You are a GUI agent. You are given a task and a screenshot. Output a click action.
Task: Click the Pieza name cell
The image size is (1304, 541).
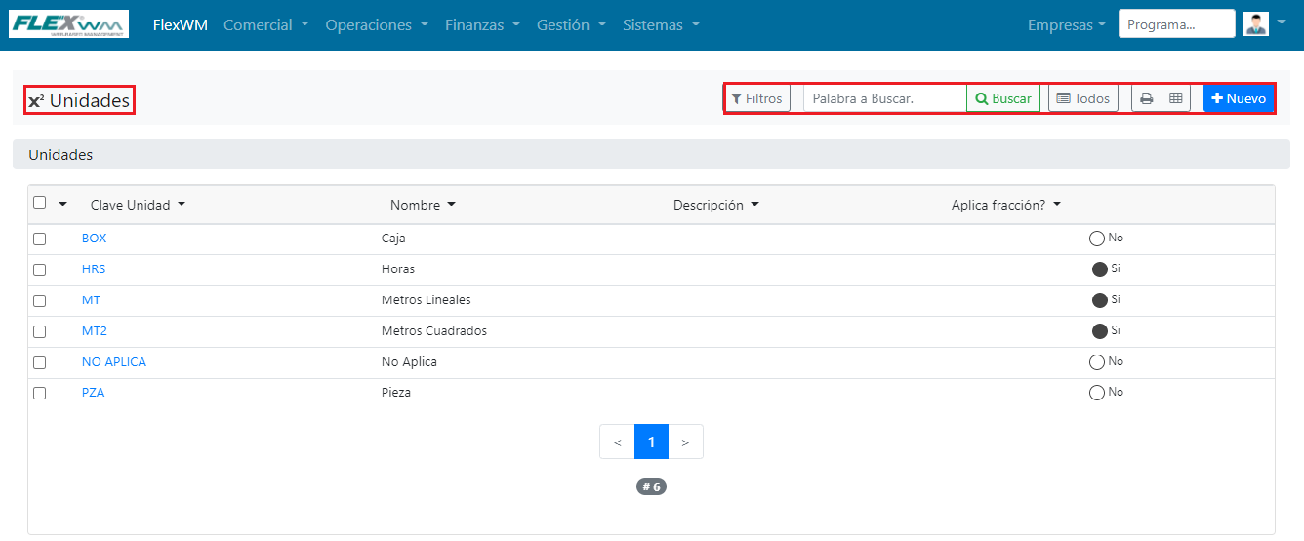tap(396, 393)
